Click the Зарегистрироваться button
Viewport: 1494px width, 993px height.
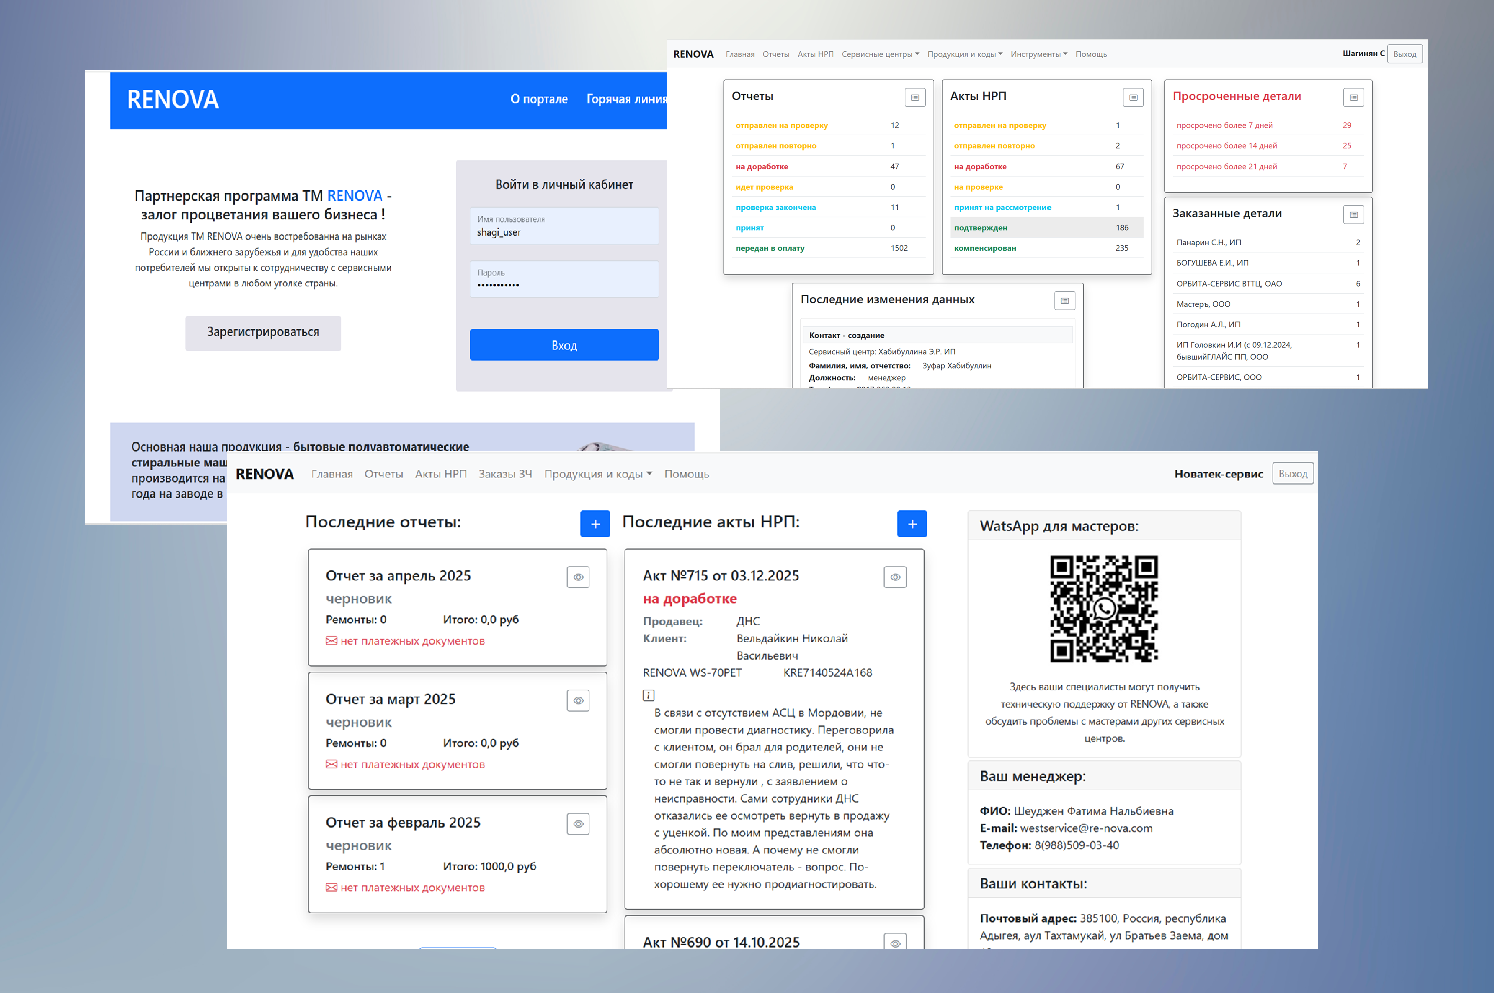pyautogui.click(x=263, y=333)
